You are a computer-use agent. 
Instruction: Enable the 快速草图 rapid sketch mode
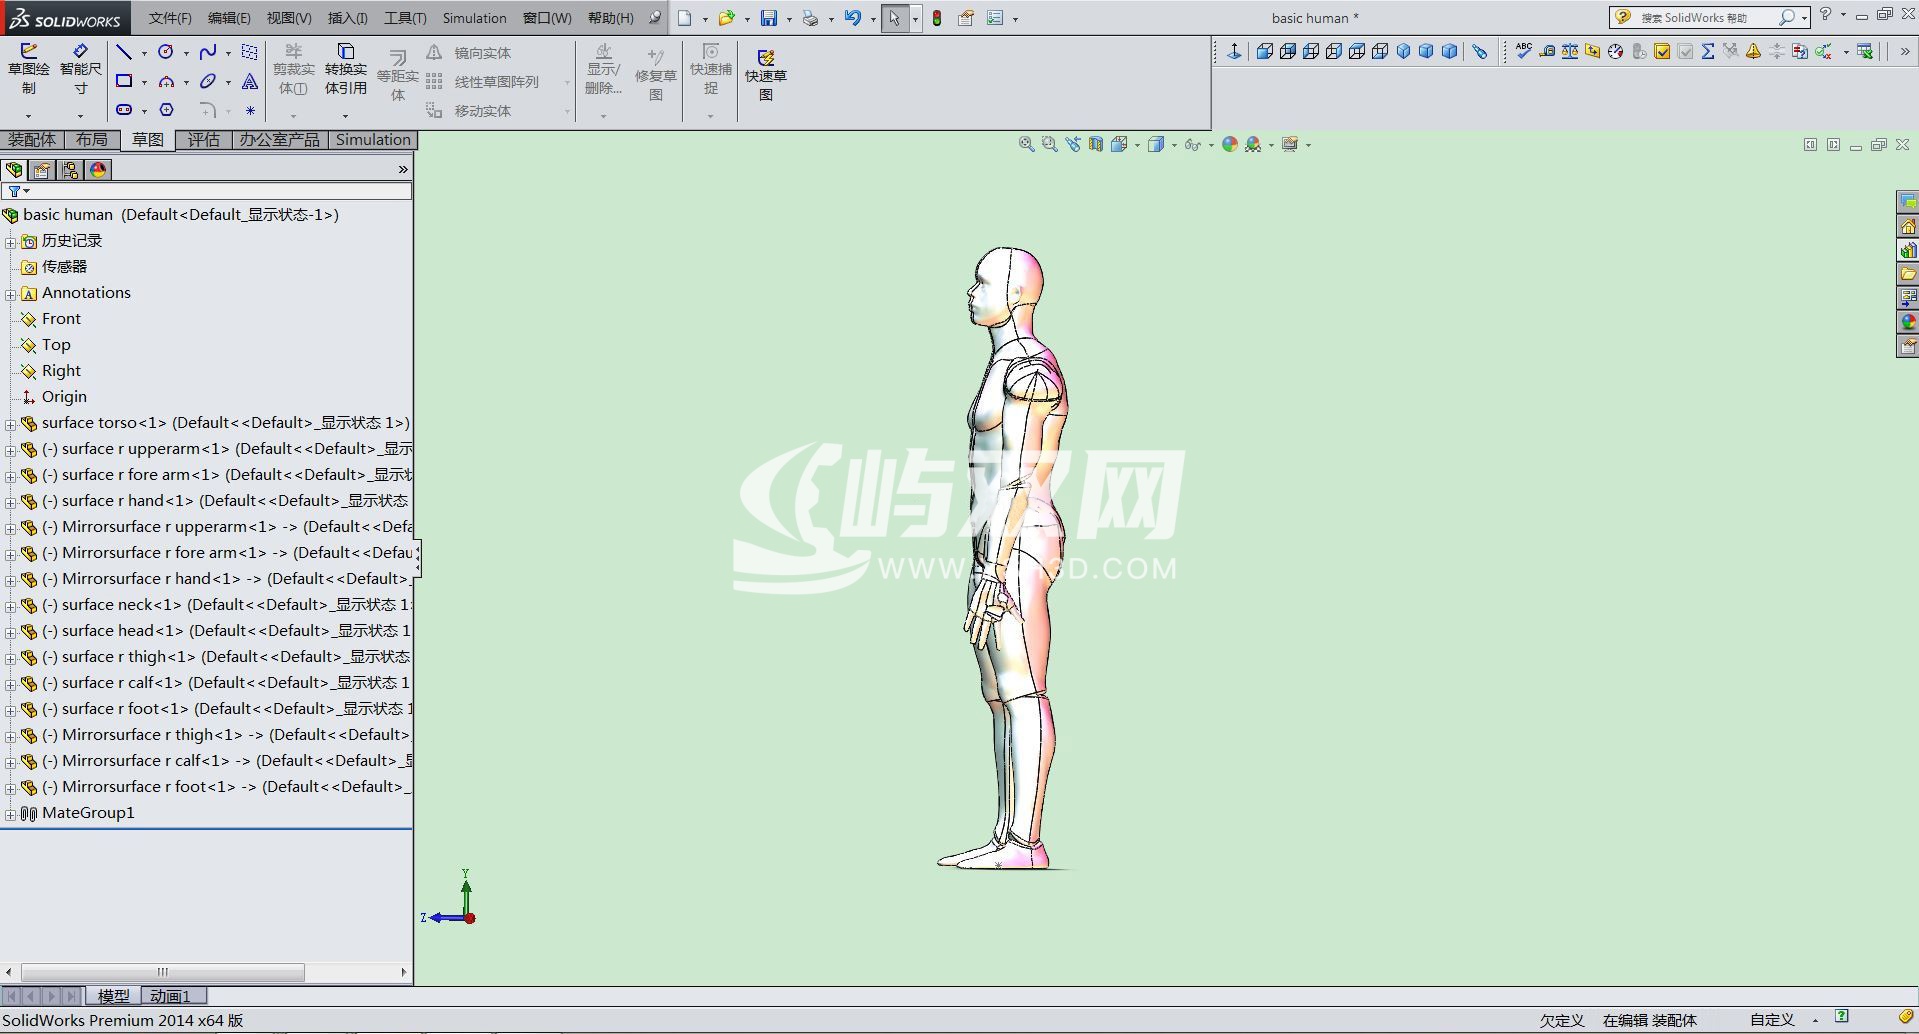(x=764, y=70)
